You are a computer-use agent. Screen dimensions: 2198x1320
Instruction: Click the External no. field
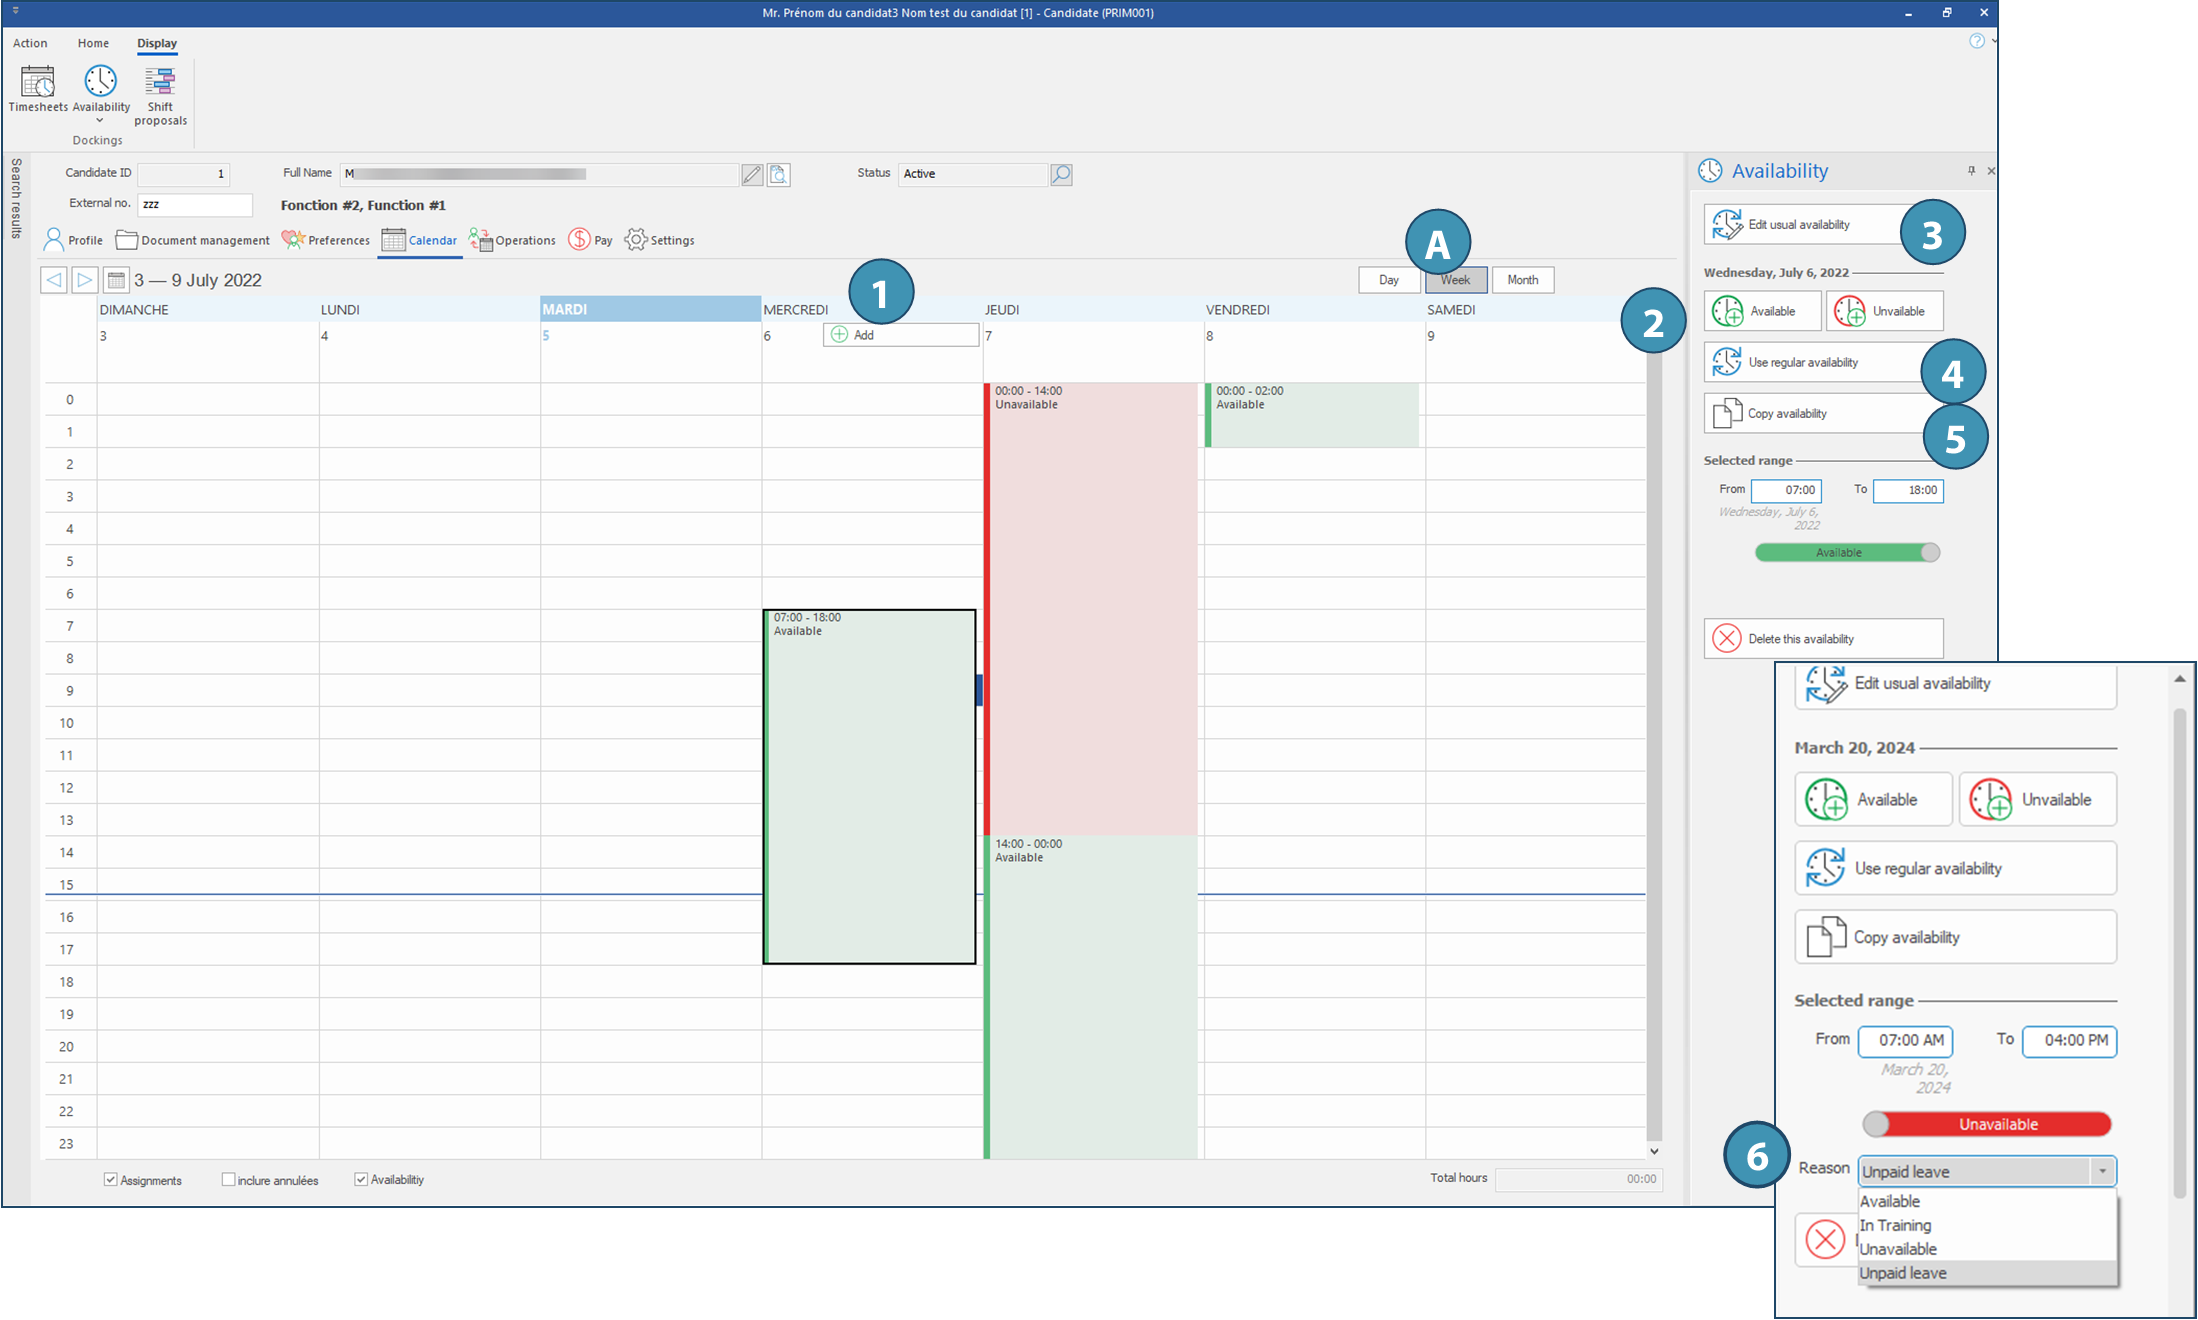[195, 204]
